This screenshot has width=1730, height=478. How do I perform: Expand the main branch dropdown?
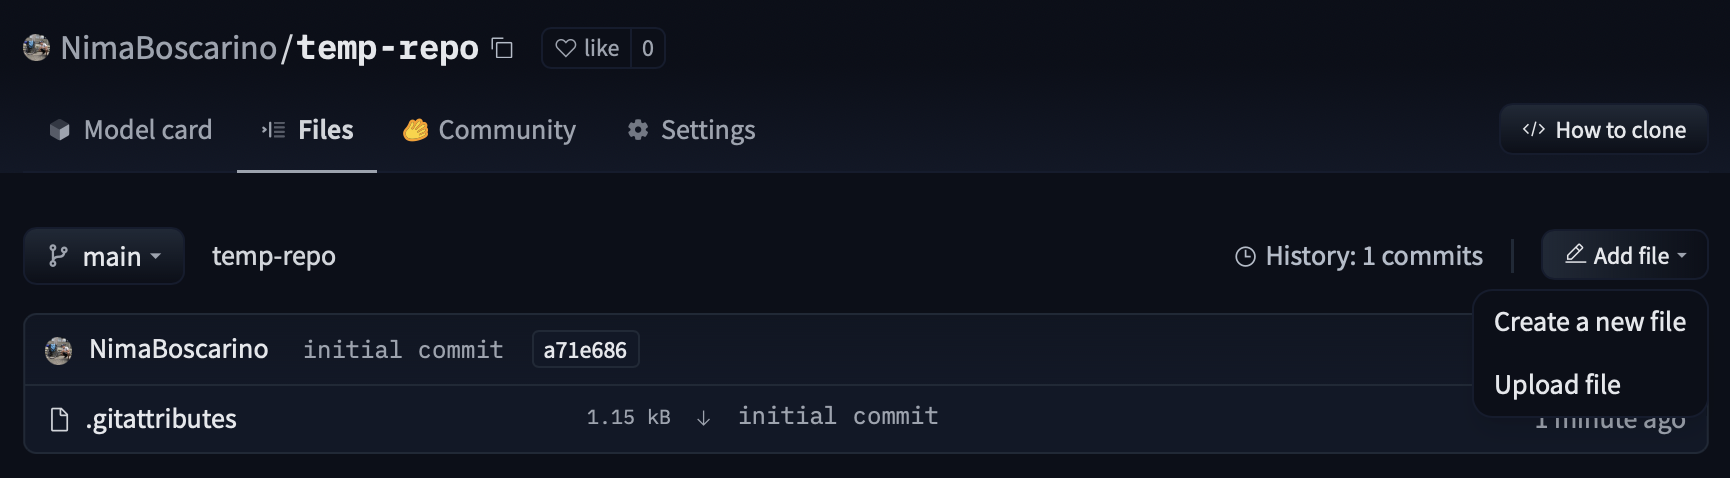104,257
